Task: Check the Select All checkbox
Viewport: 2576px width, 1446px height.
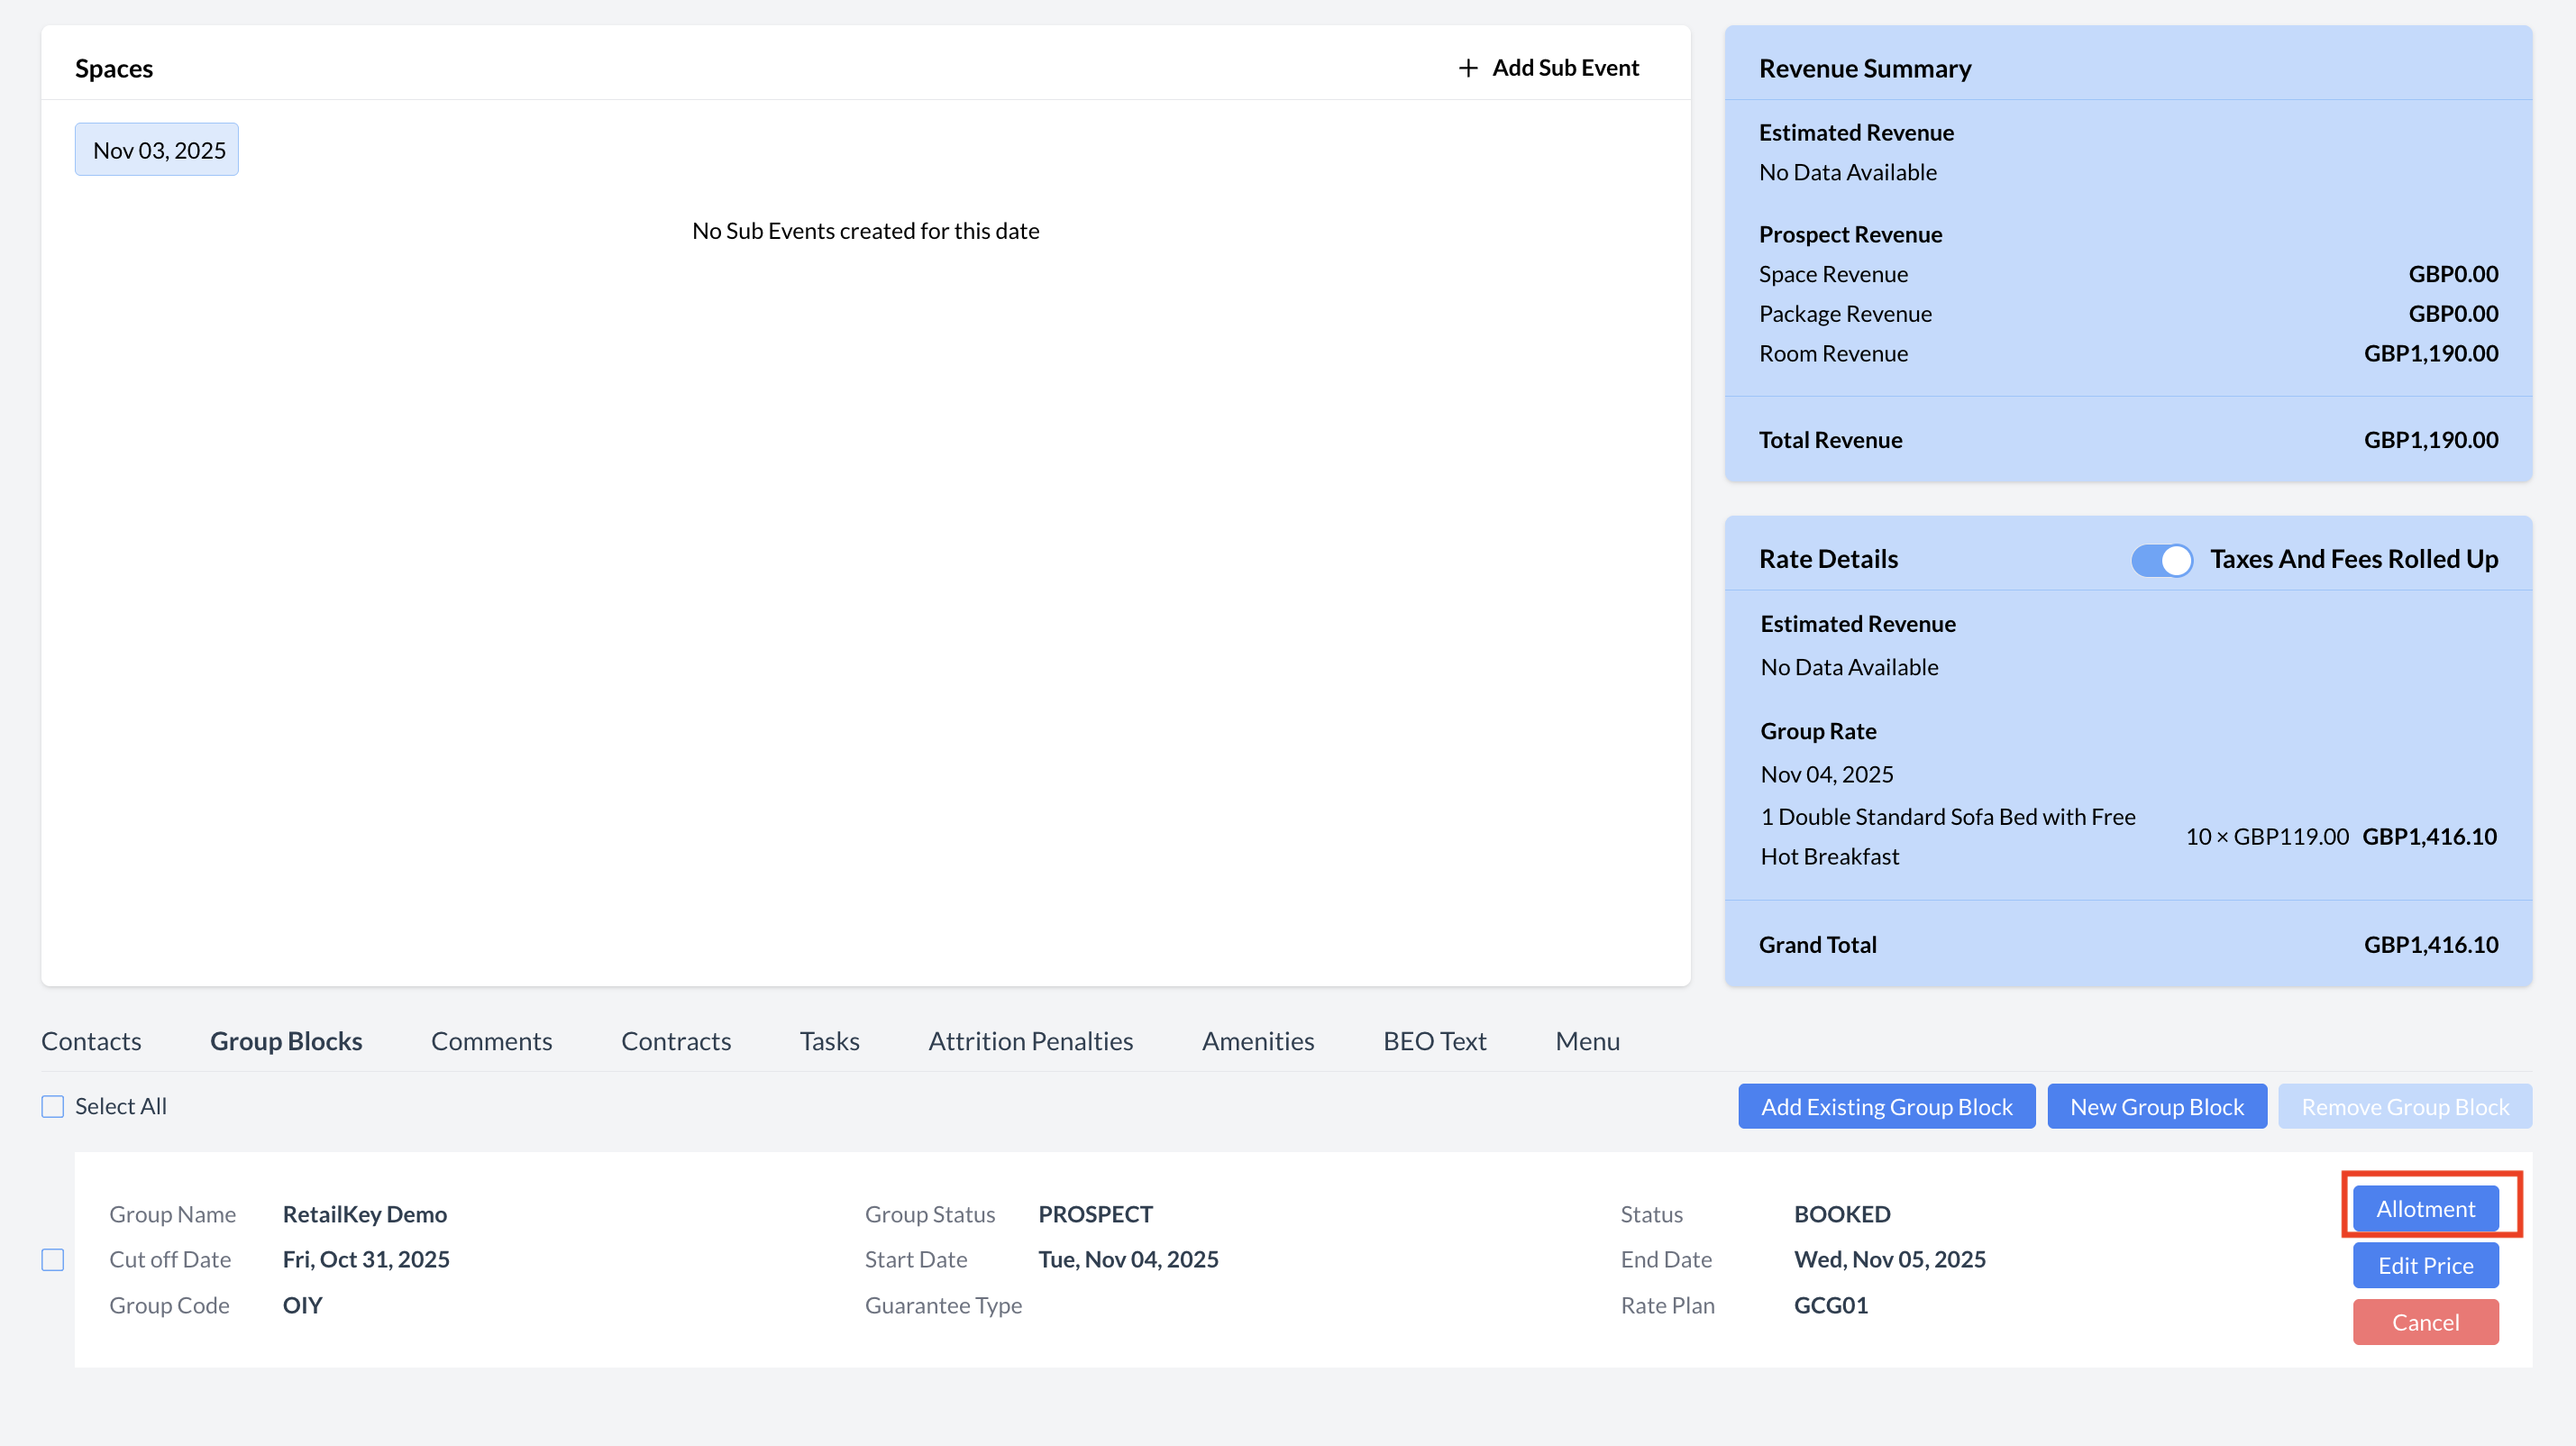Action: pyautogui.click(x=53, y=1106)
